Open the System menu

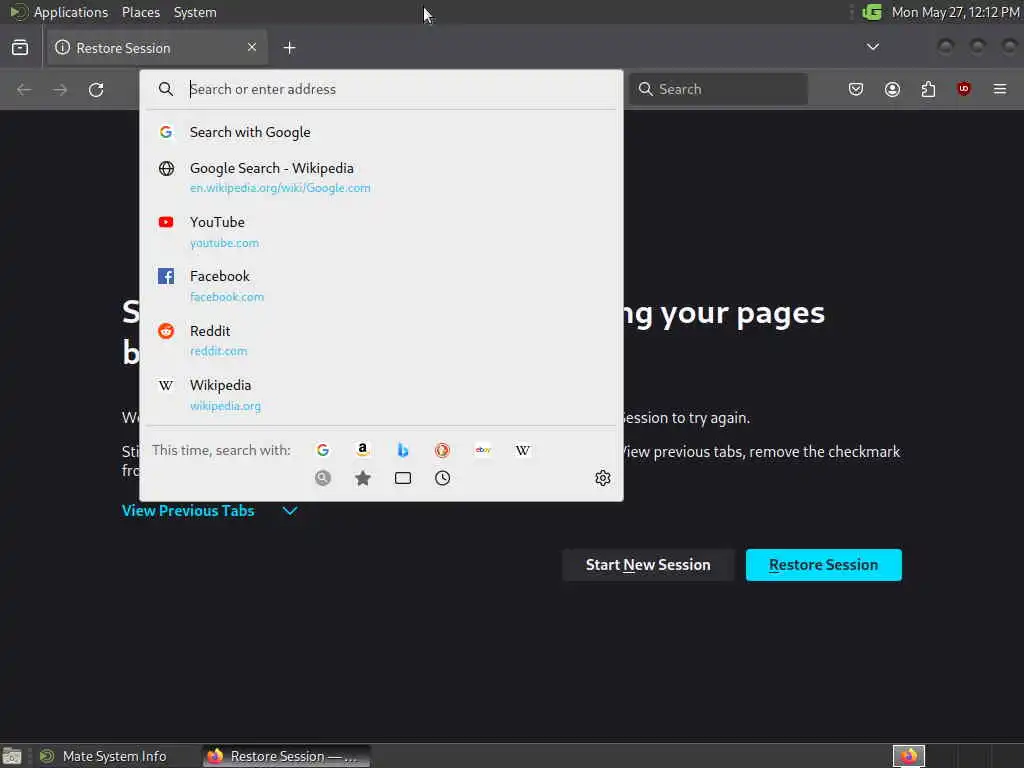(195, 12)
